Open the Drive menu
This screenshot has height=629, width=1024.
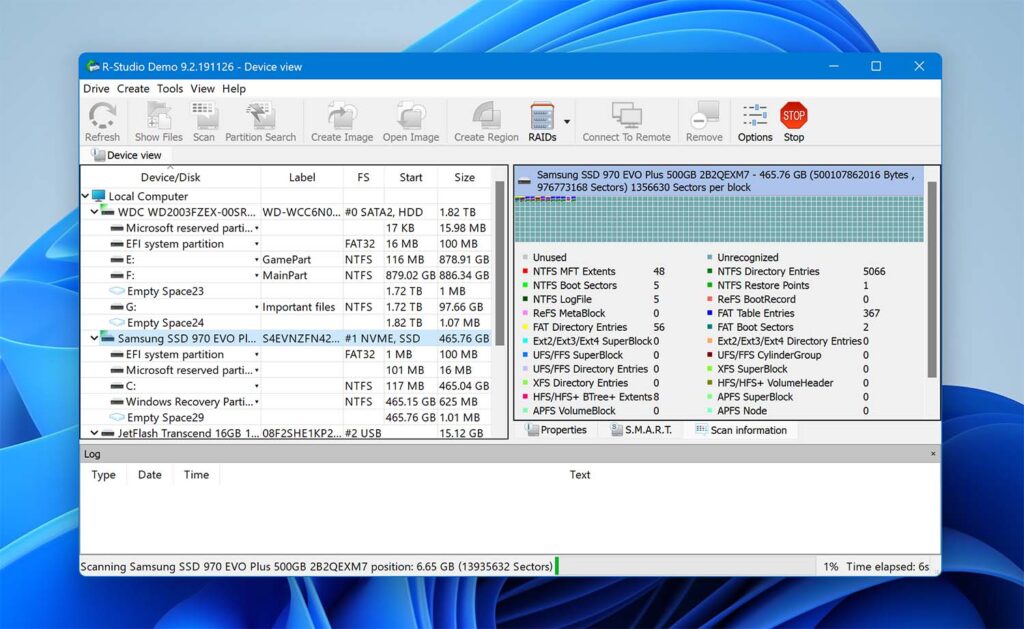(x=96, y=88)
